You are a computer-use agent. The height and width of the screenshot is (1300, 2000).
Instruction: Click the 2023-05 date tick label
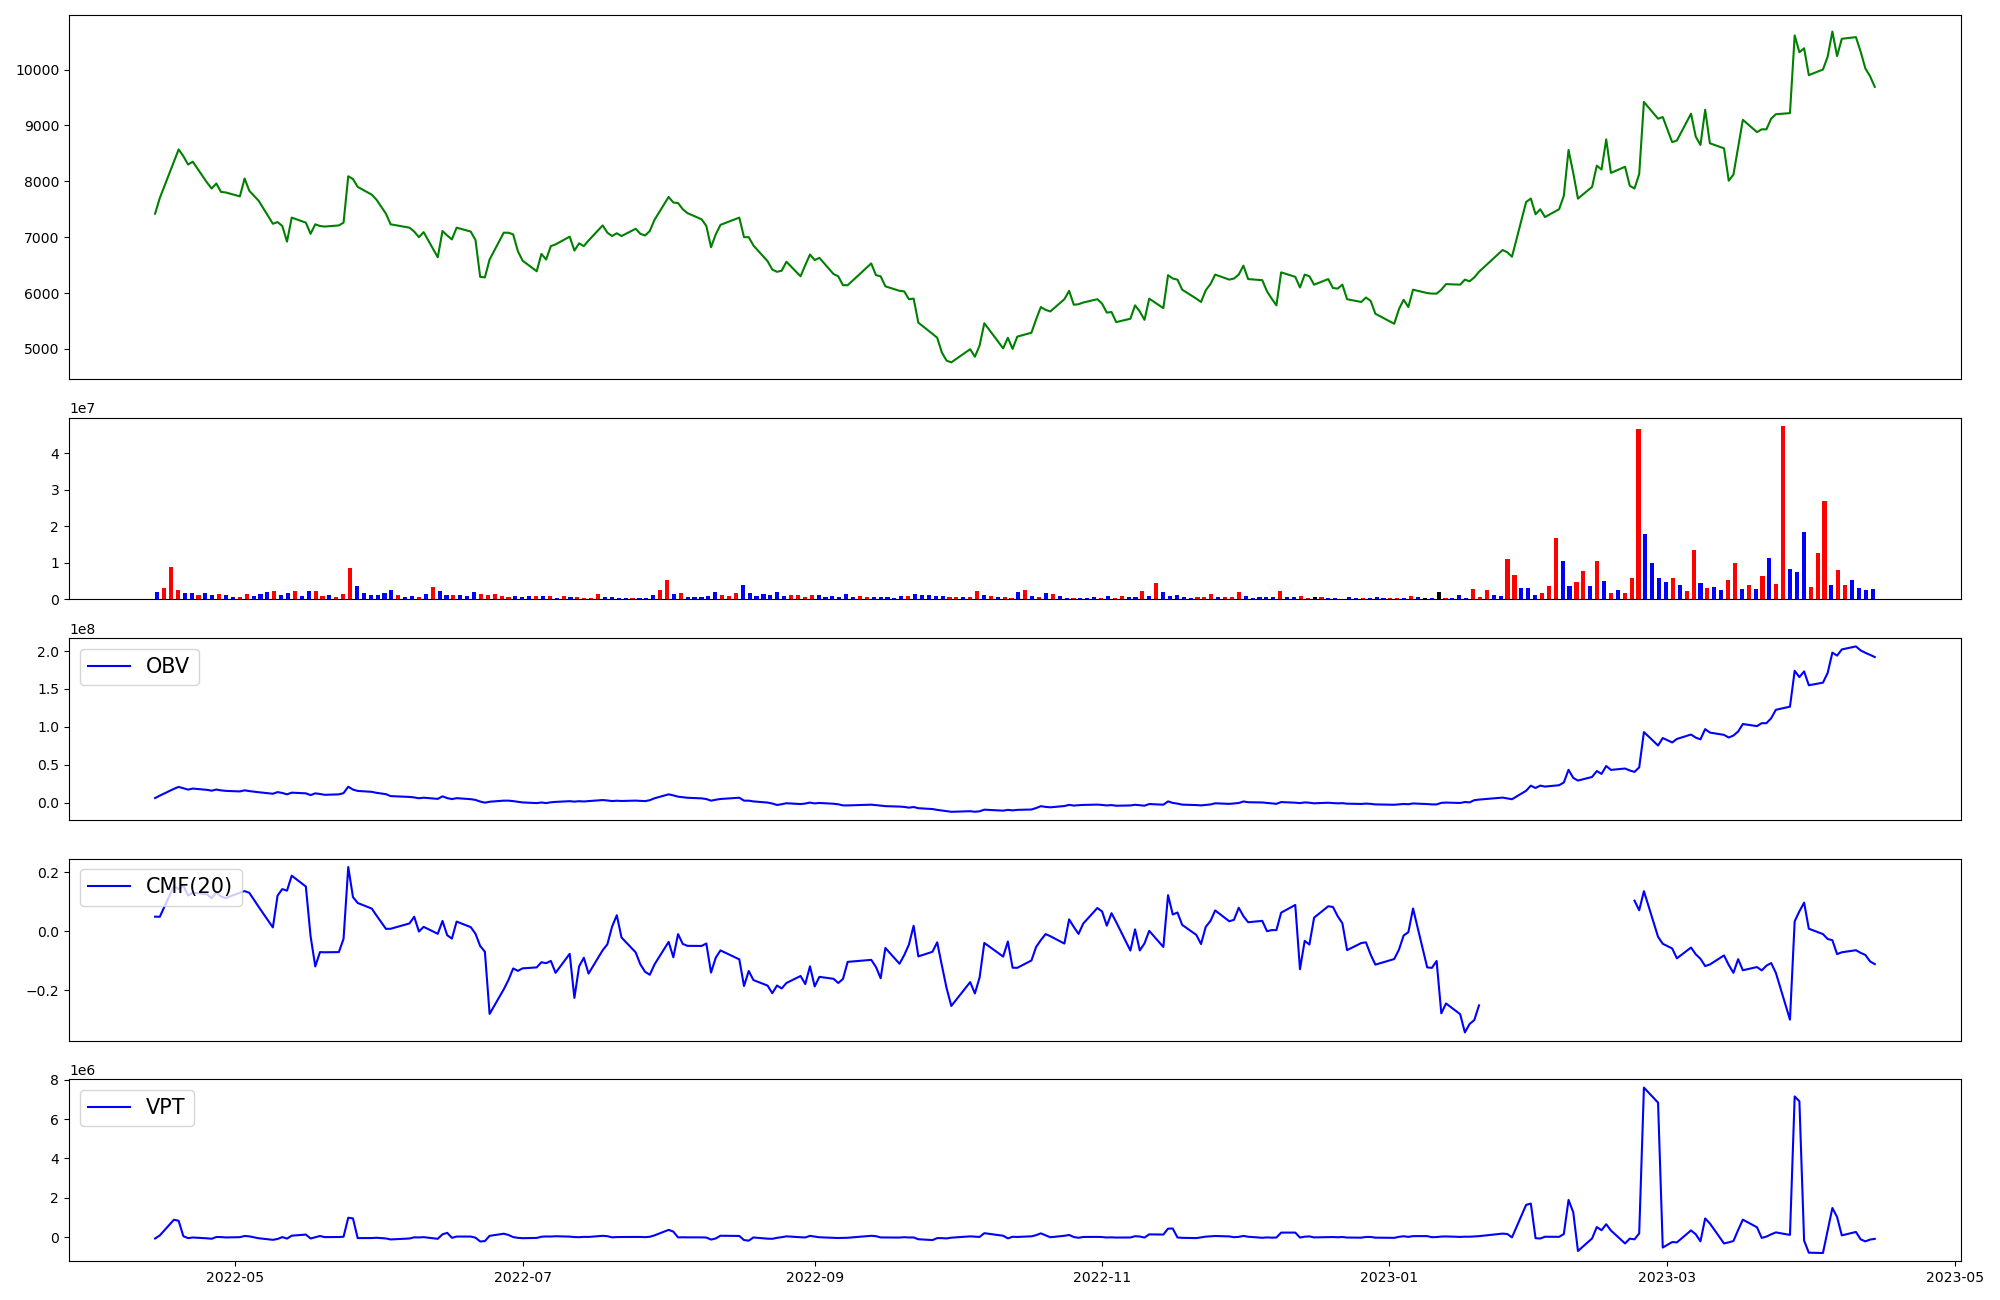1955,1277
